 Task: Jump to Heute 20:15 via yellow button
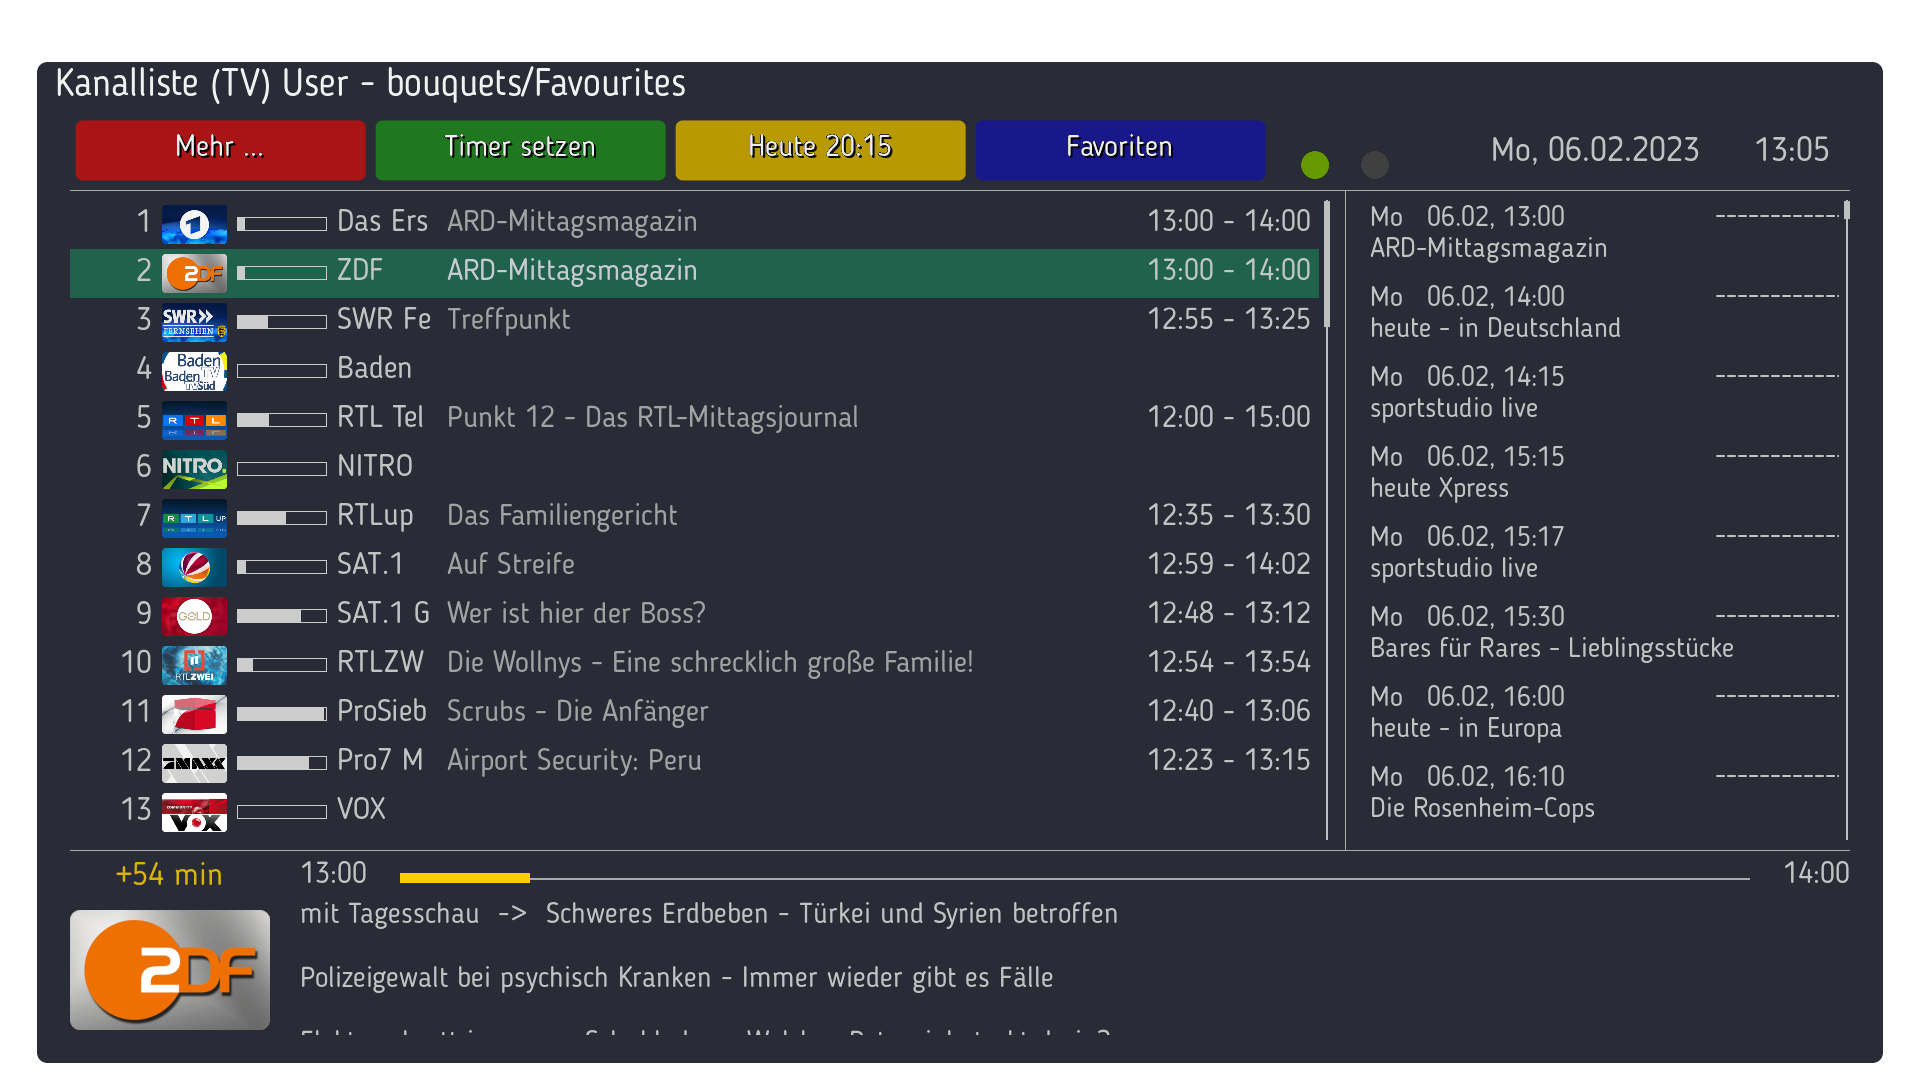tap(820, 150)
